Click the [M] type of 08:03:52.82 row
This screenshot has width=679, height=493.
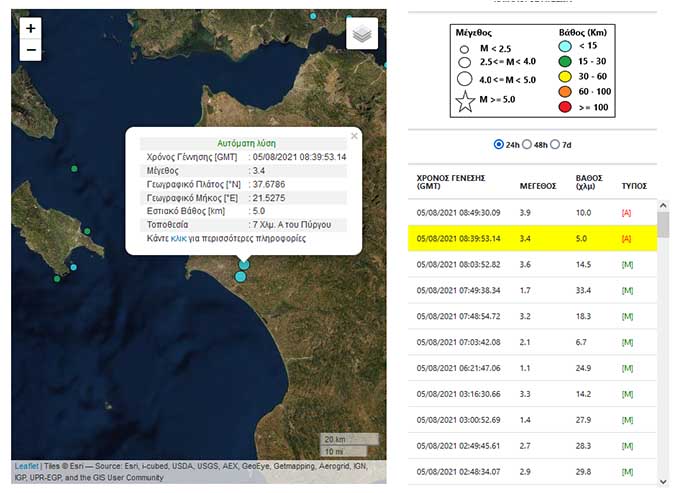click(x=627, y=265)
